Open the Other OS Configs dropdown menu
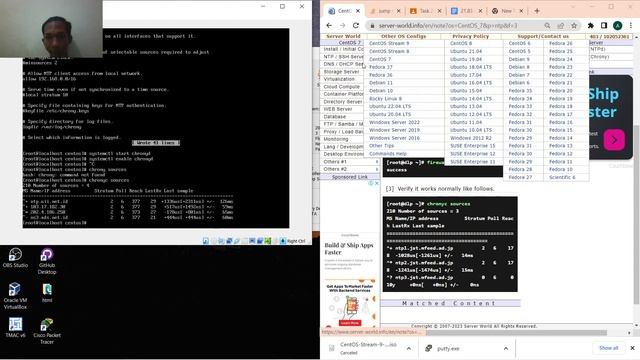The width and height of the screenshot is (640, 360). pyautogui.click(x=403, y=36)
